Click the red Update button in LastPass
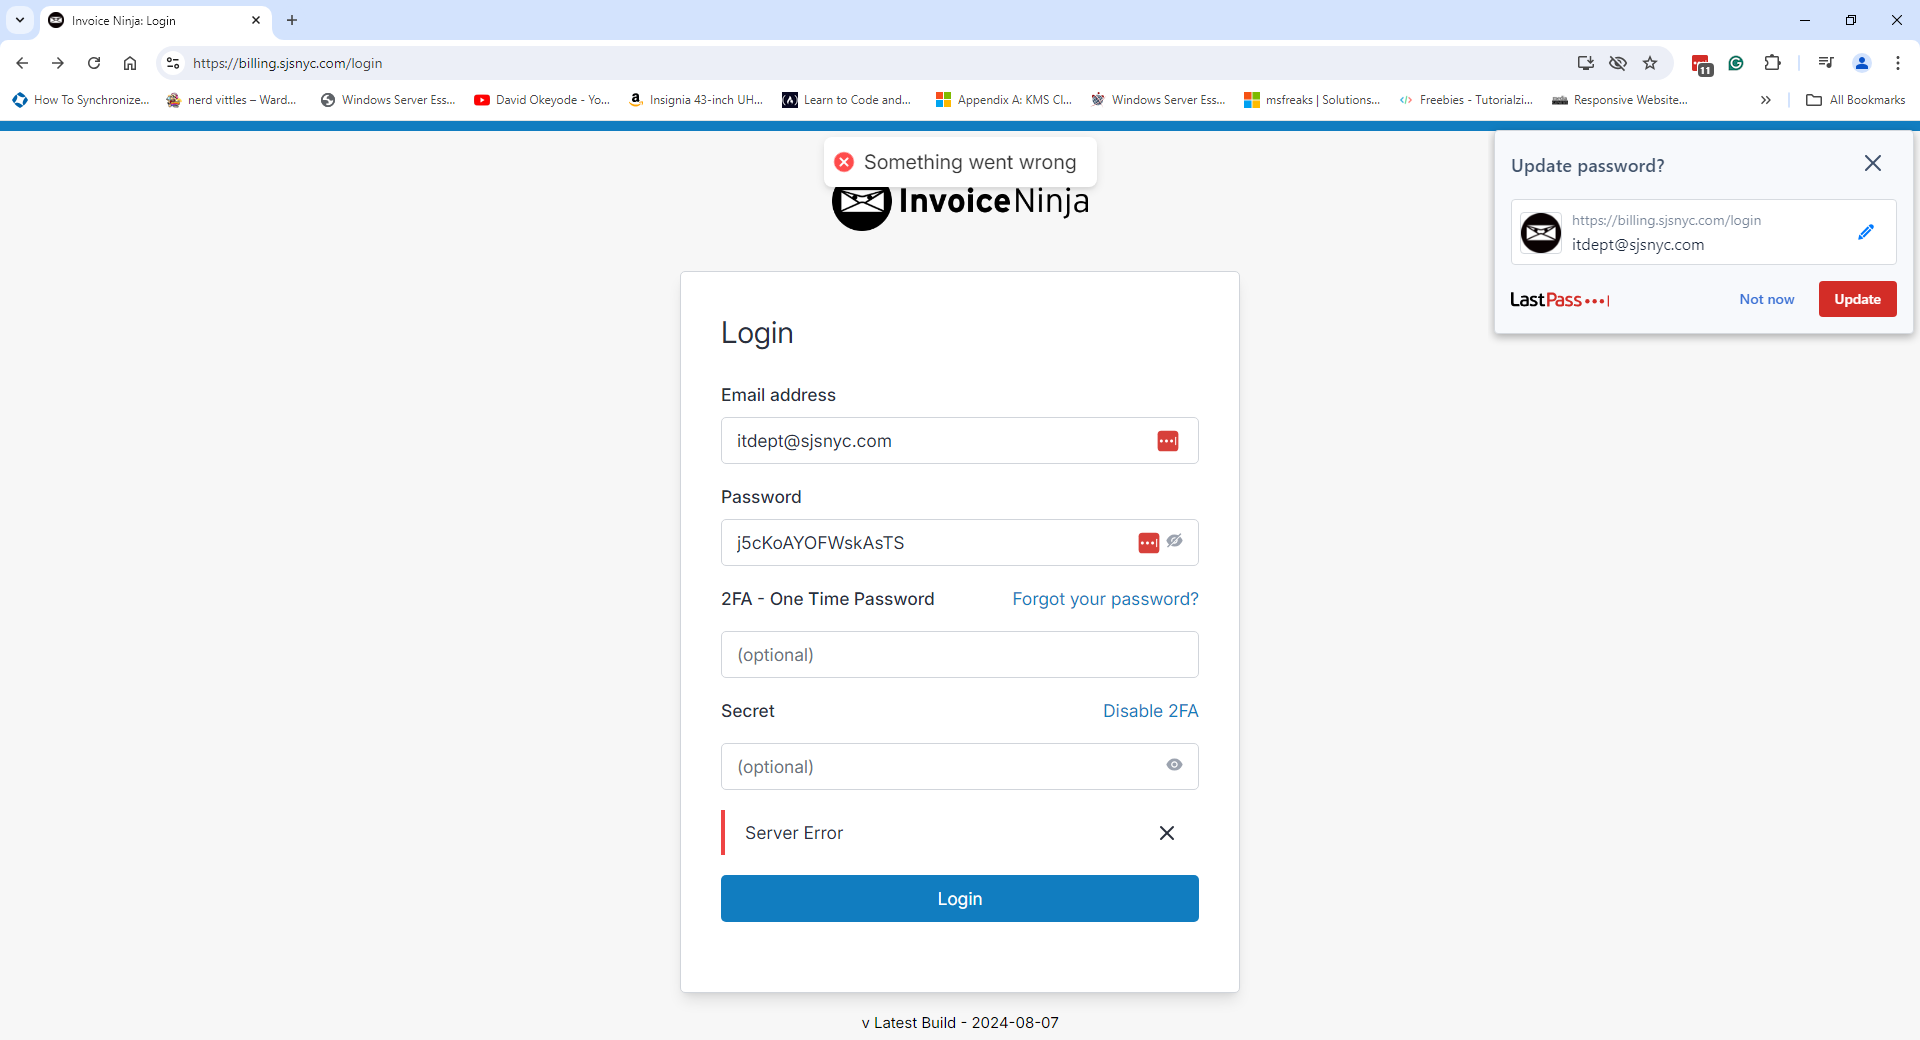Screen dimensions: 1920x1040 [1858, 299]
